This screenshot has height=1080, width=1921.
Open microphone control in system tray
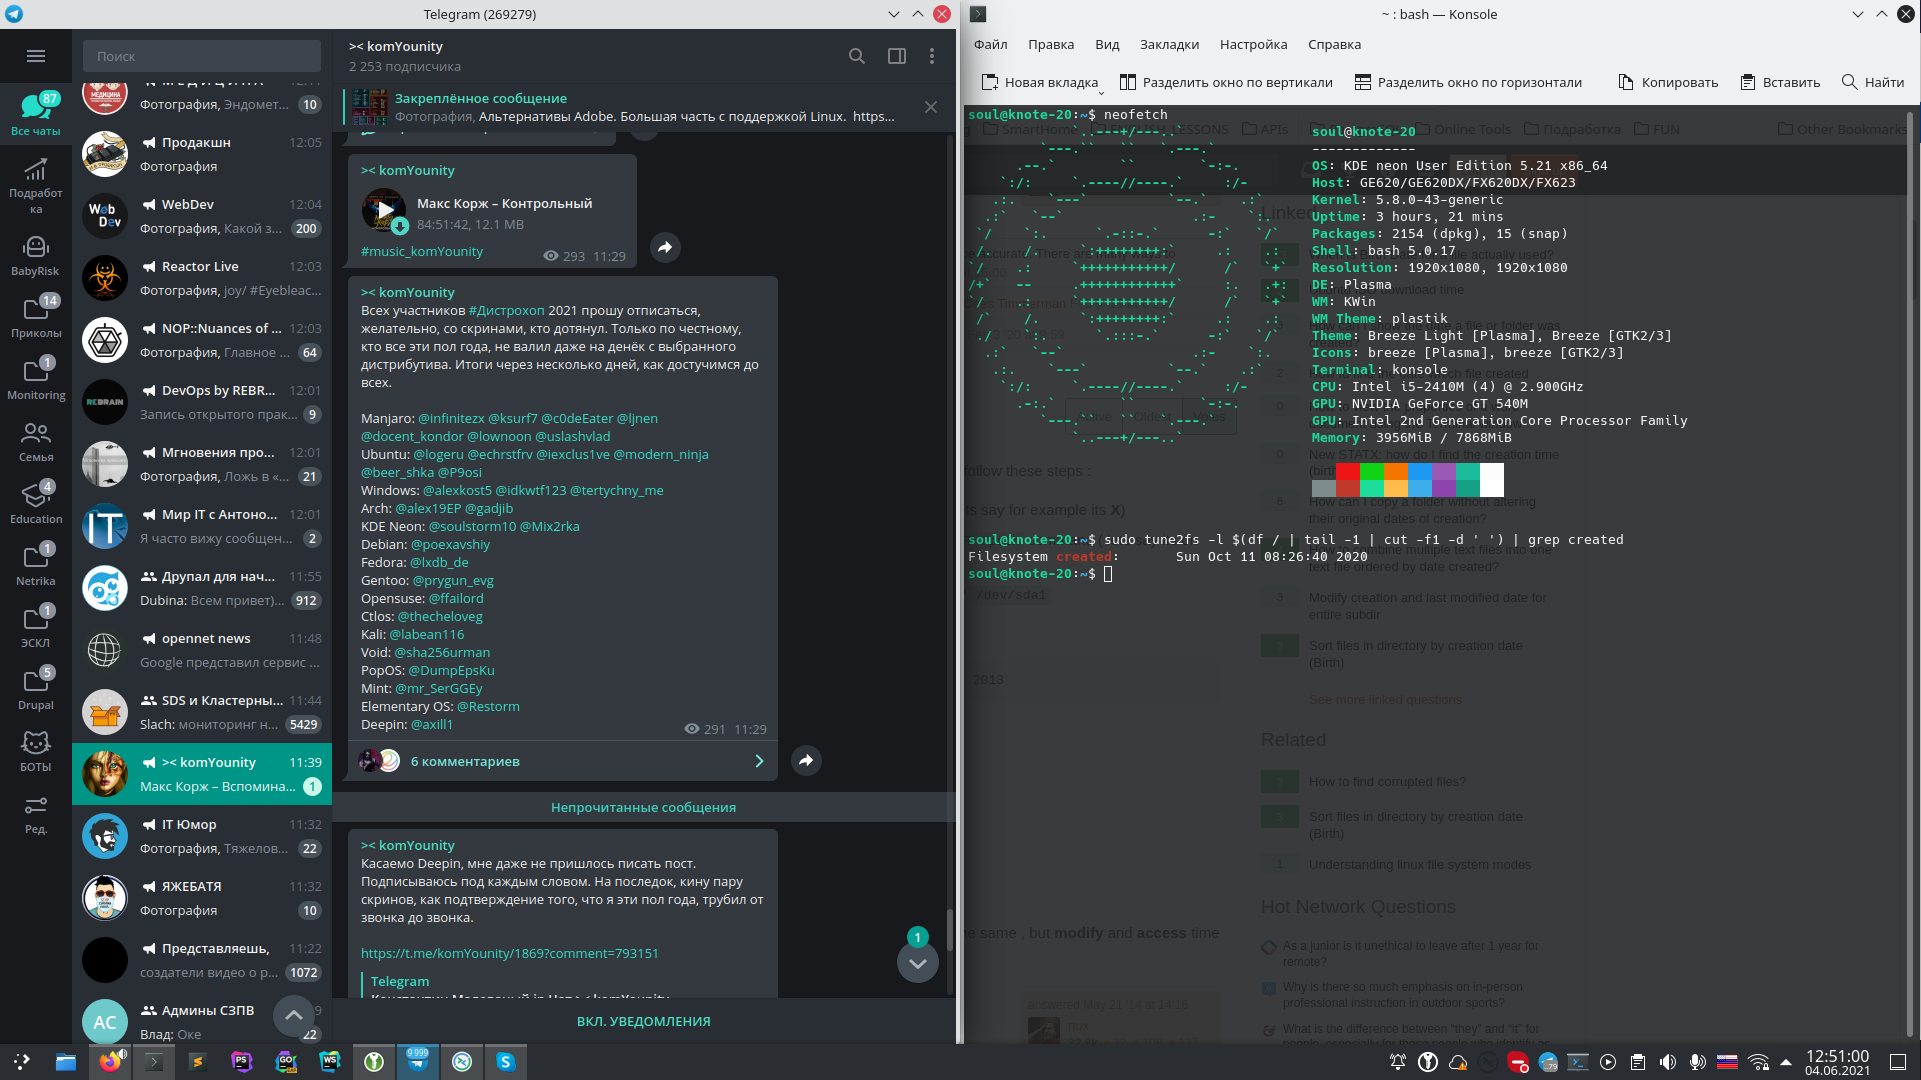[x=1697, y=1062]
